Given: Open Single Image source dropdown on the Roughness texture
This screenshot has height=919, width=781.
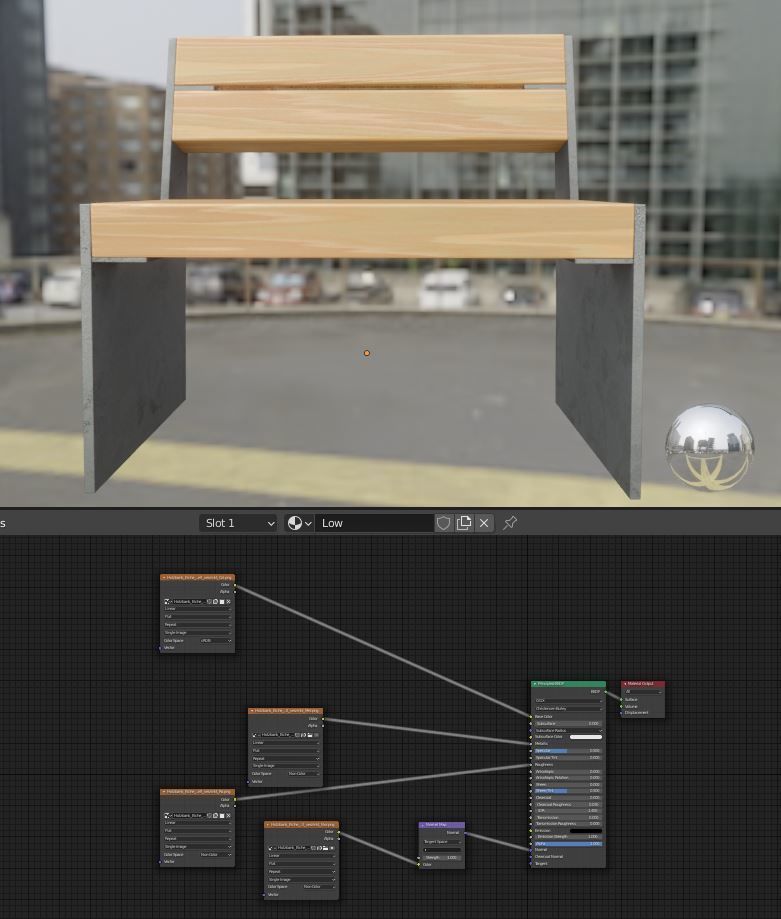Looking at the screenshot, I should pos(197,846).
